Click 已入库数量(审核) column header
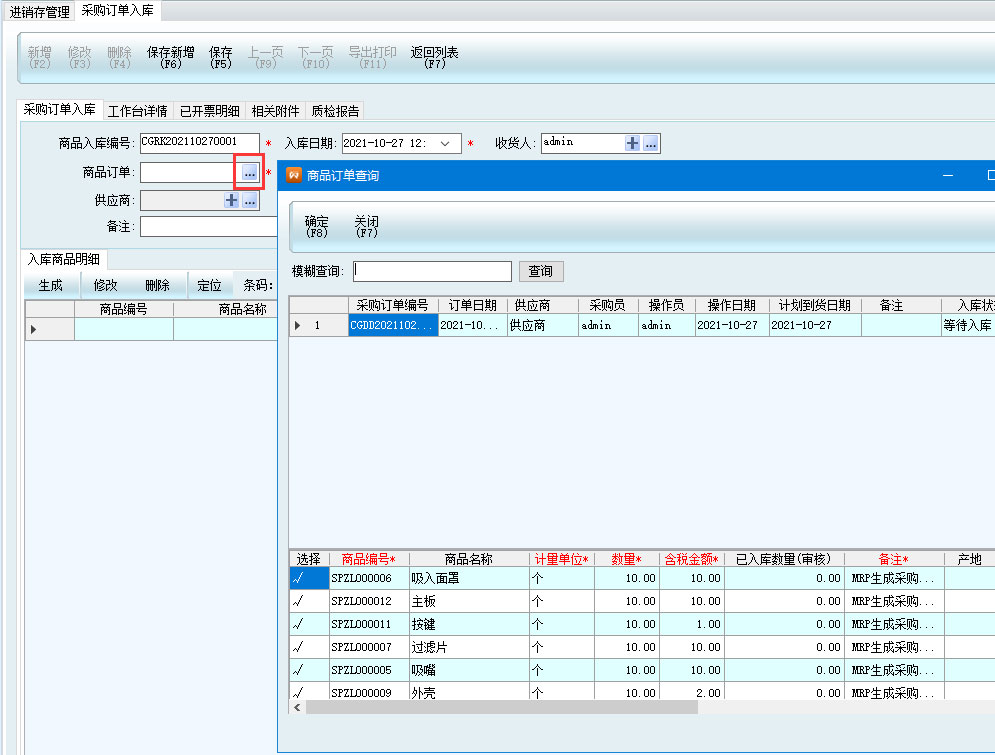This screenshot has height=755, width=995. tap(784, 559)
